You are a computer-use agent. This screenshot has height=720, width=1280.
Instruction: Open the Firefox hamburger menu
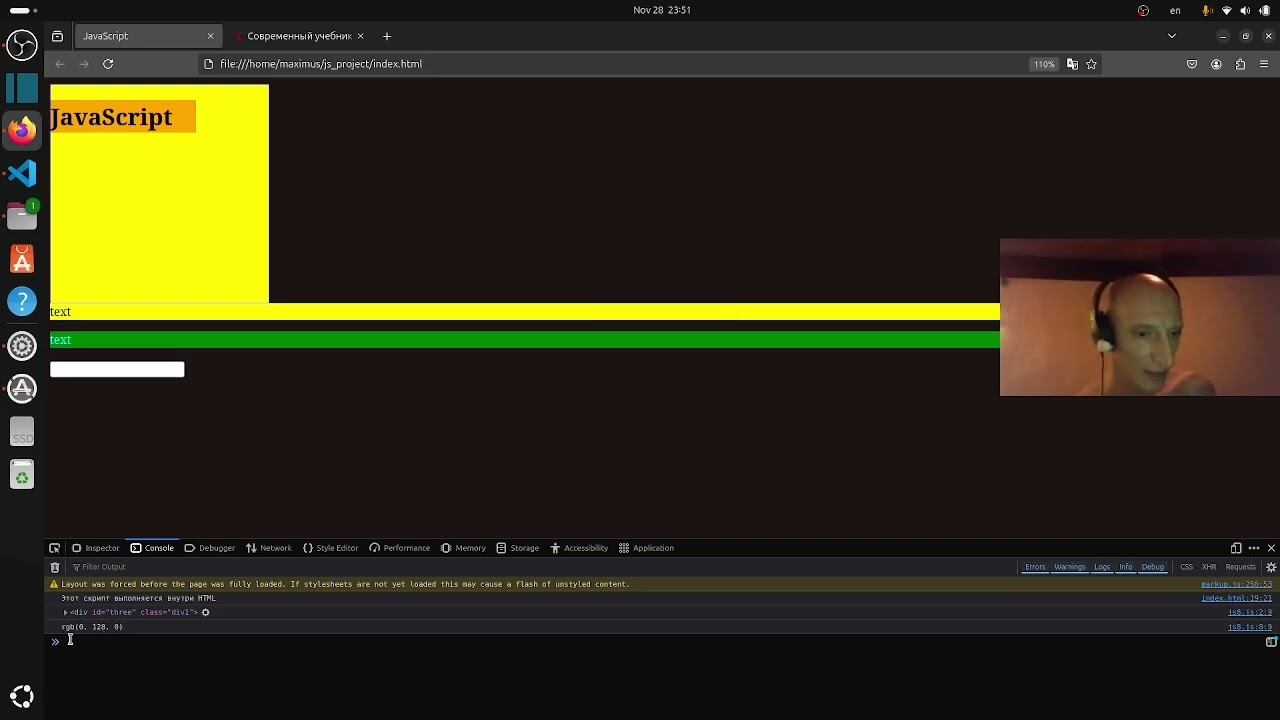(1264, 64)
